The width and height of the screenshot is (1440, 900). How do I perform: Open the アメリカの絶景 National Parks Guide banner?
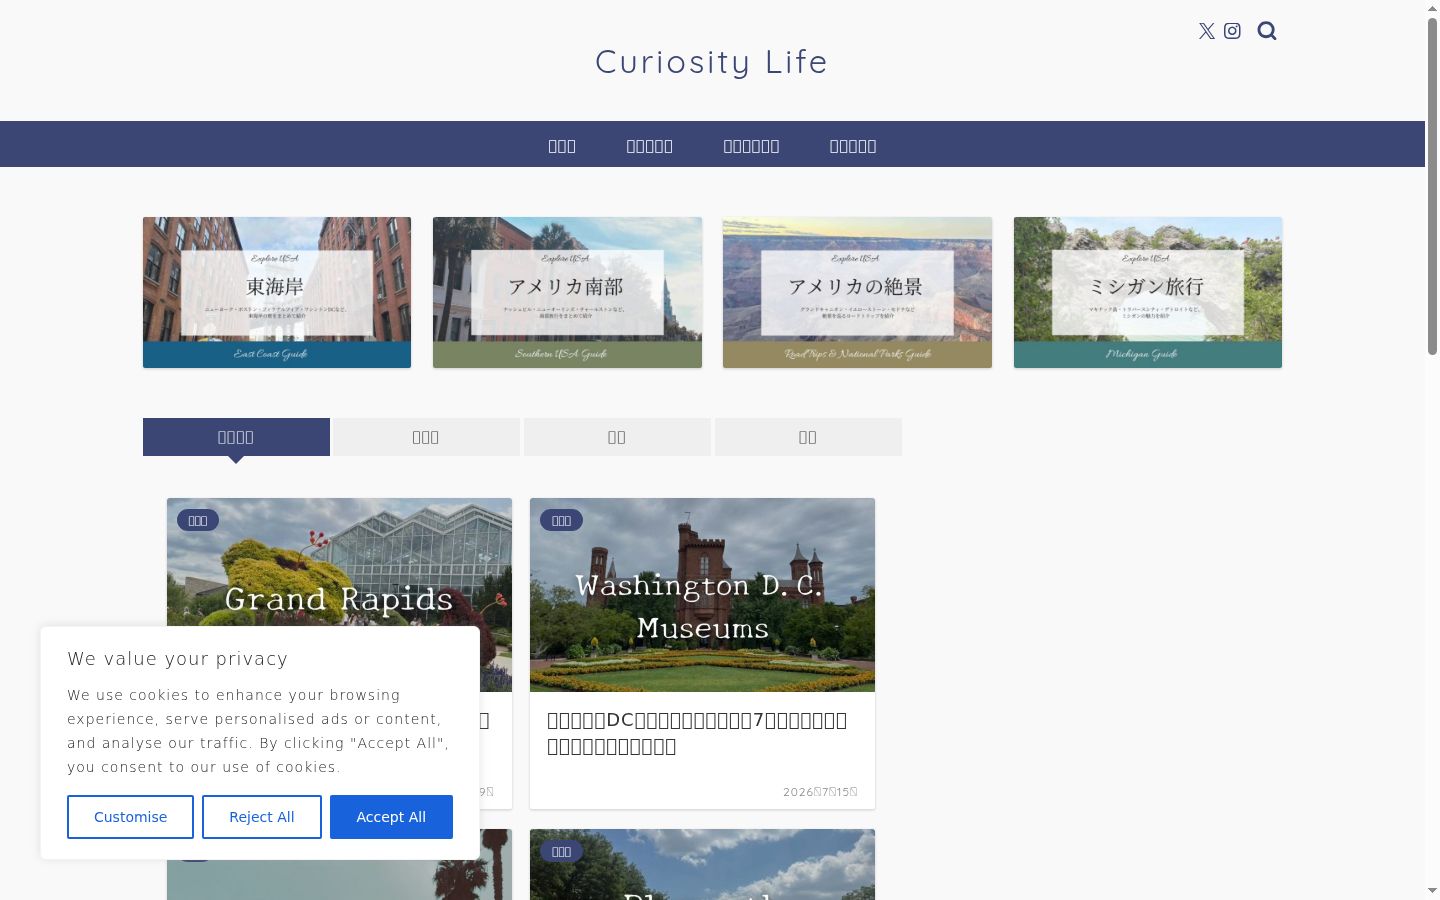(x=857, y=292)
